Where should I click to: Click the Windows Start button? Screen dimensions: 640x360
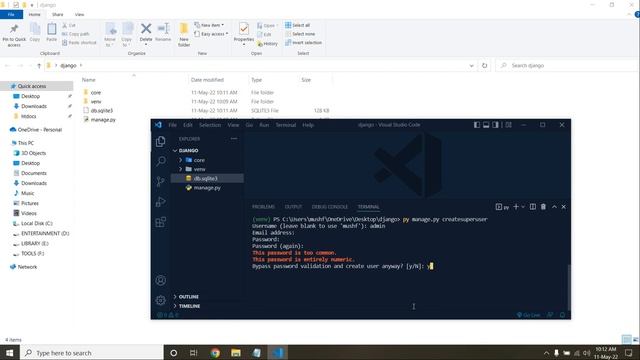[10, 353]
